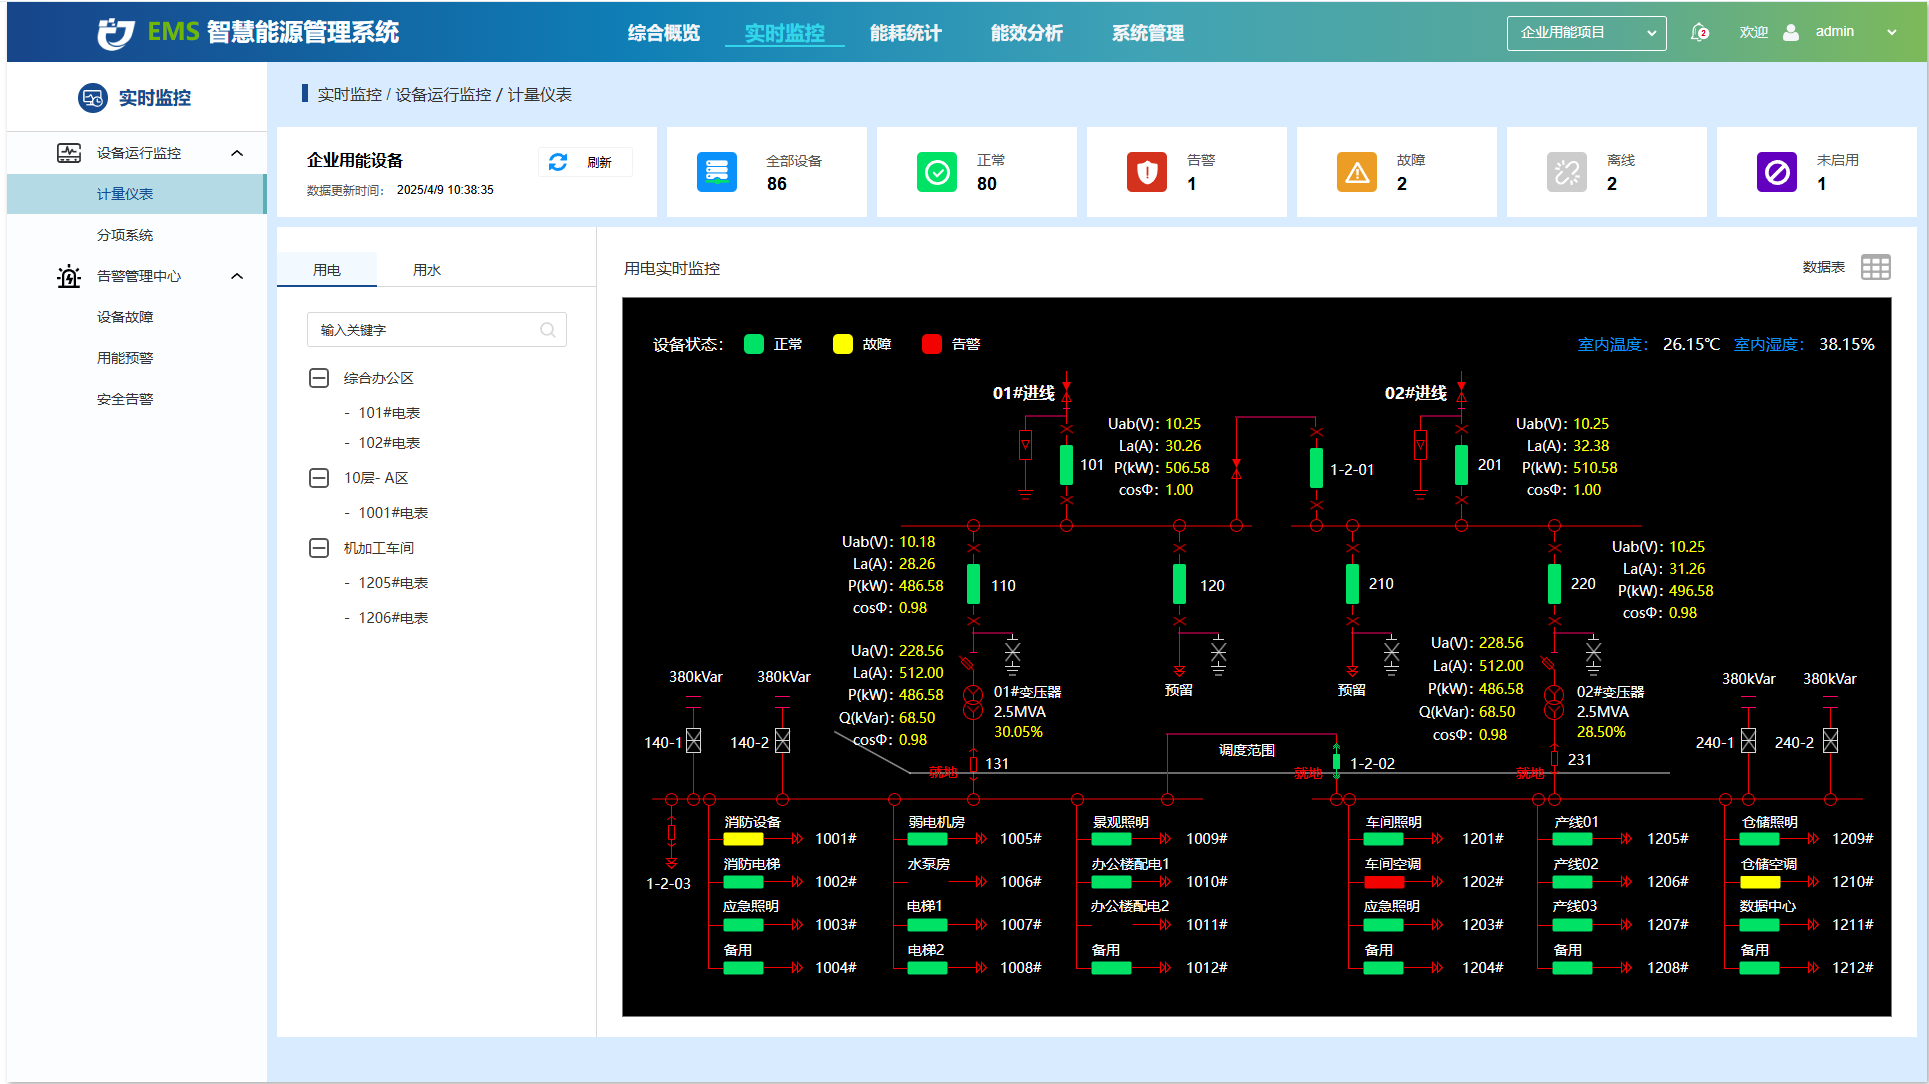Click the search magnifier icon

pos(548,330)
